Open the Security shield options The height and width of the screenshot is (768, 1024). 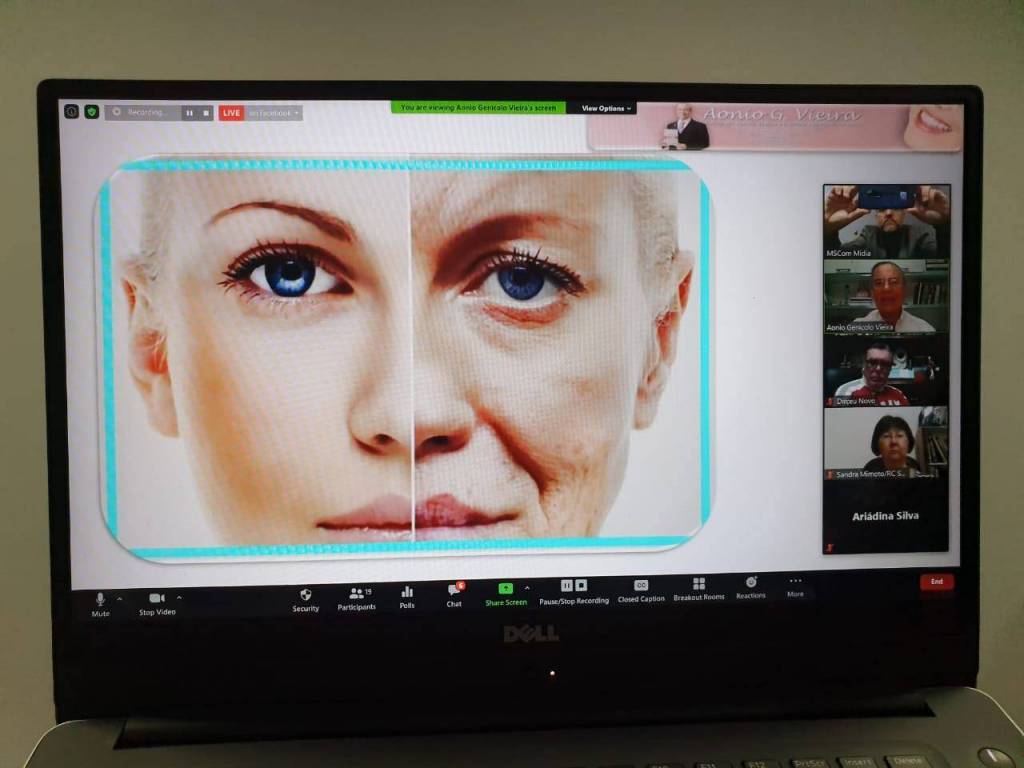click(306, 596)
